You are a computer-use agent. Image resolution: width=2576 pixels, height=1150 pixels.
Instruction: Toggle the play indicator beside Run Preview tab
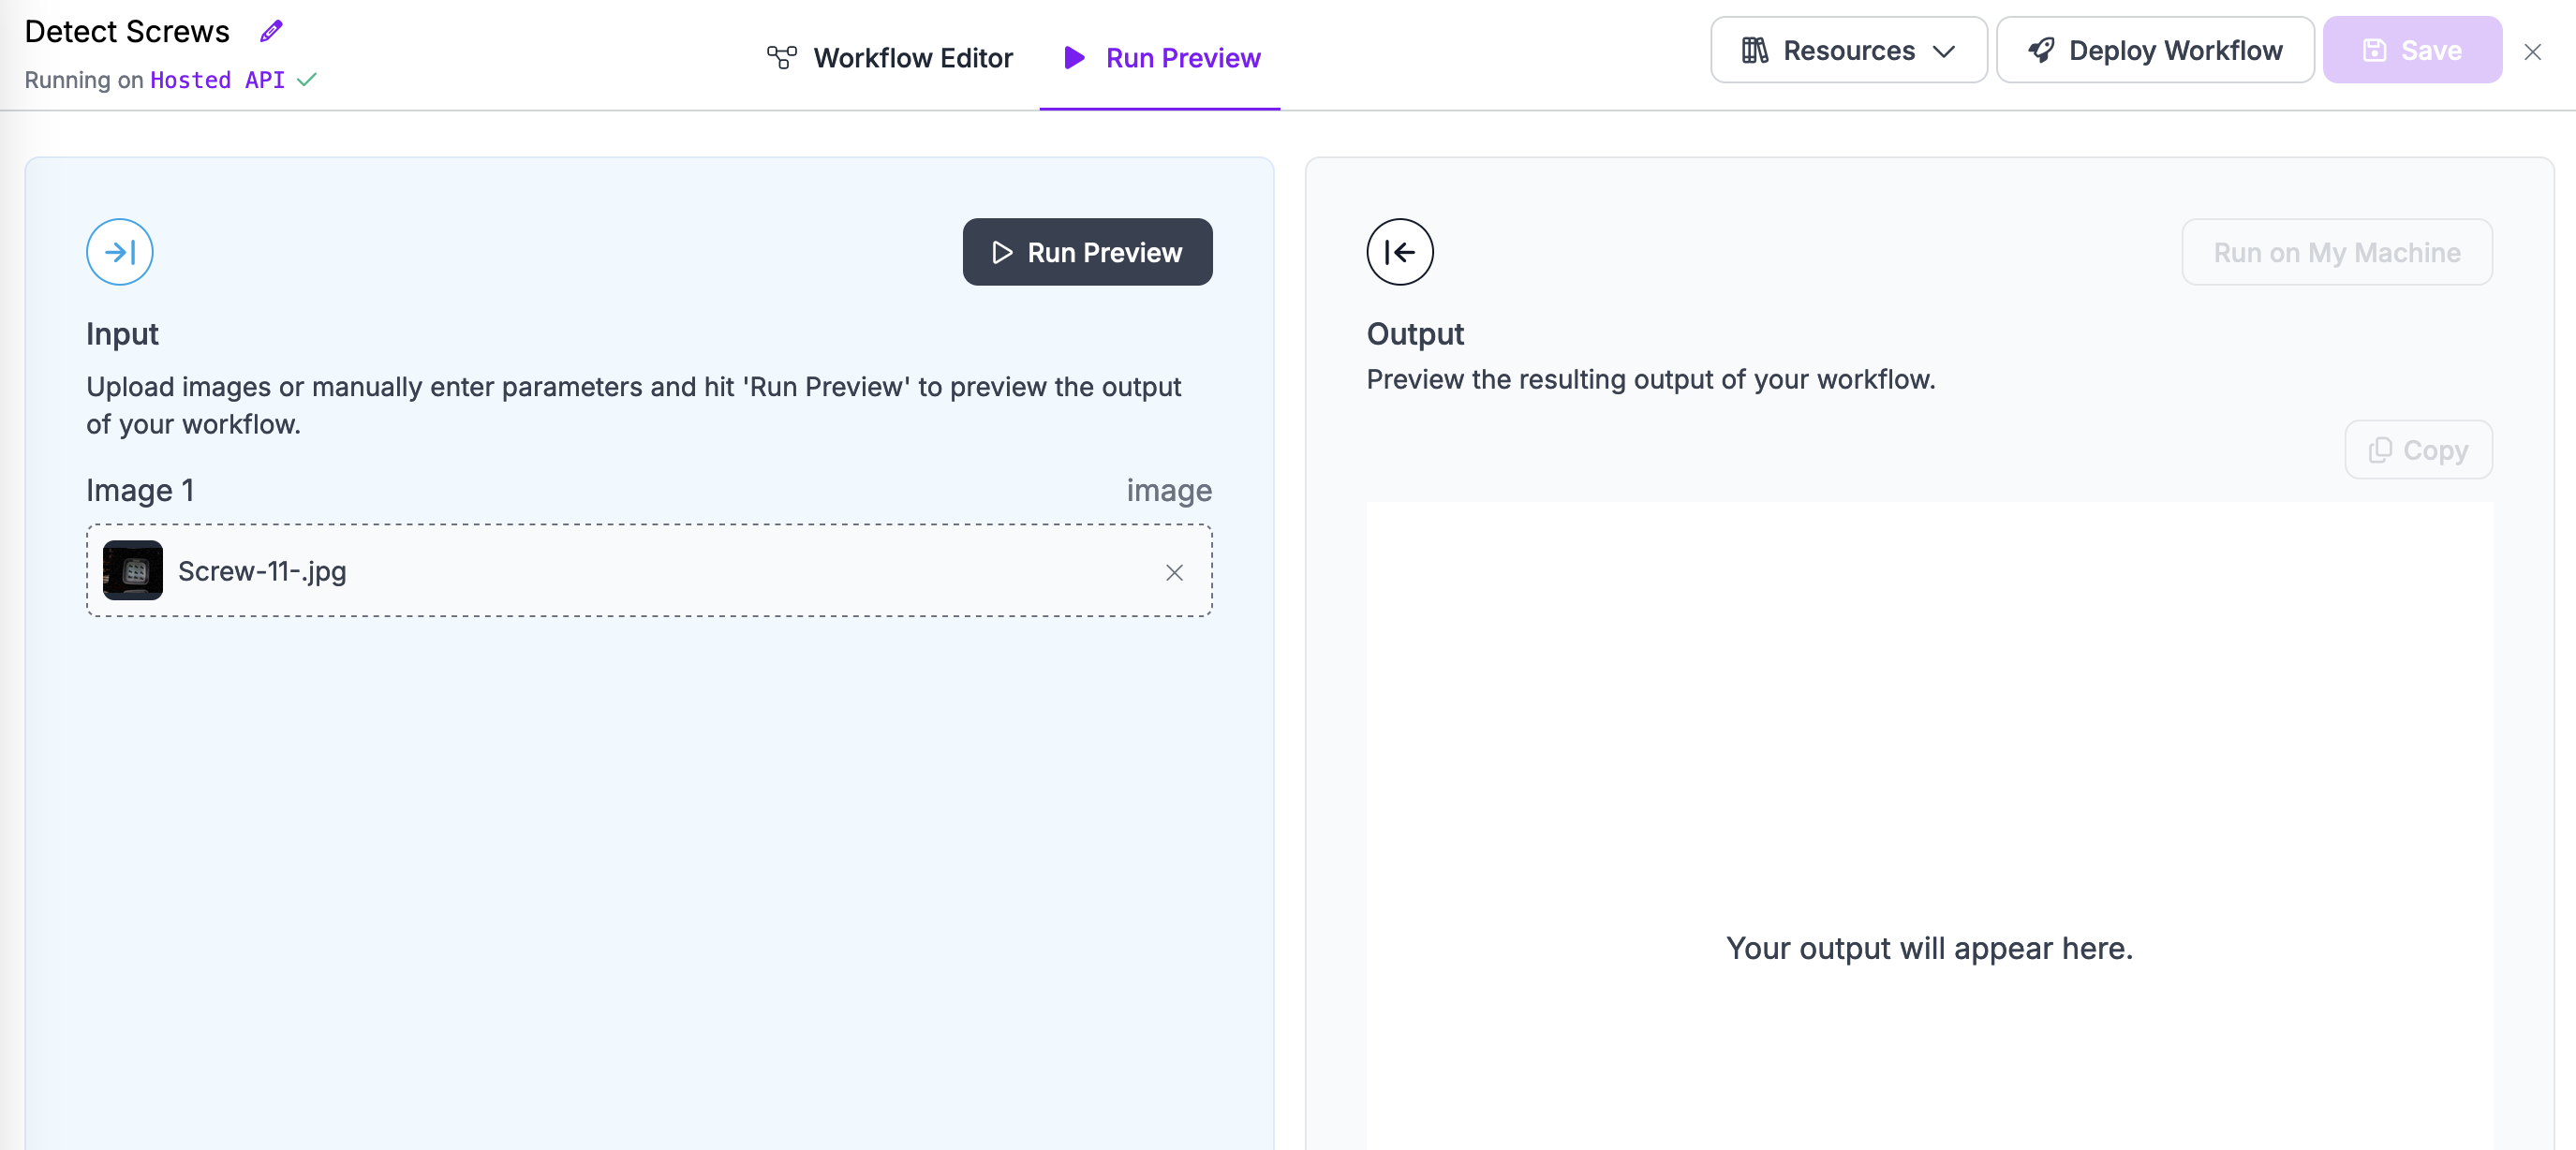point(1074,58)
